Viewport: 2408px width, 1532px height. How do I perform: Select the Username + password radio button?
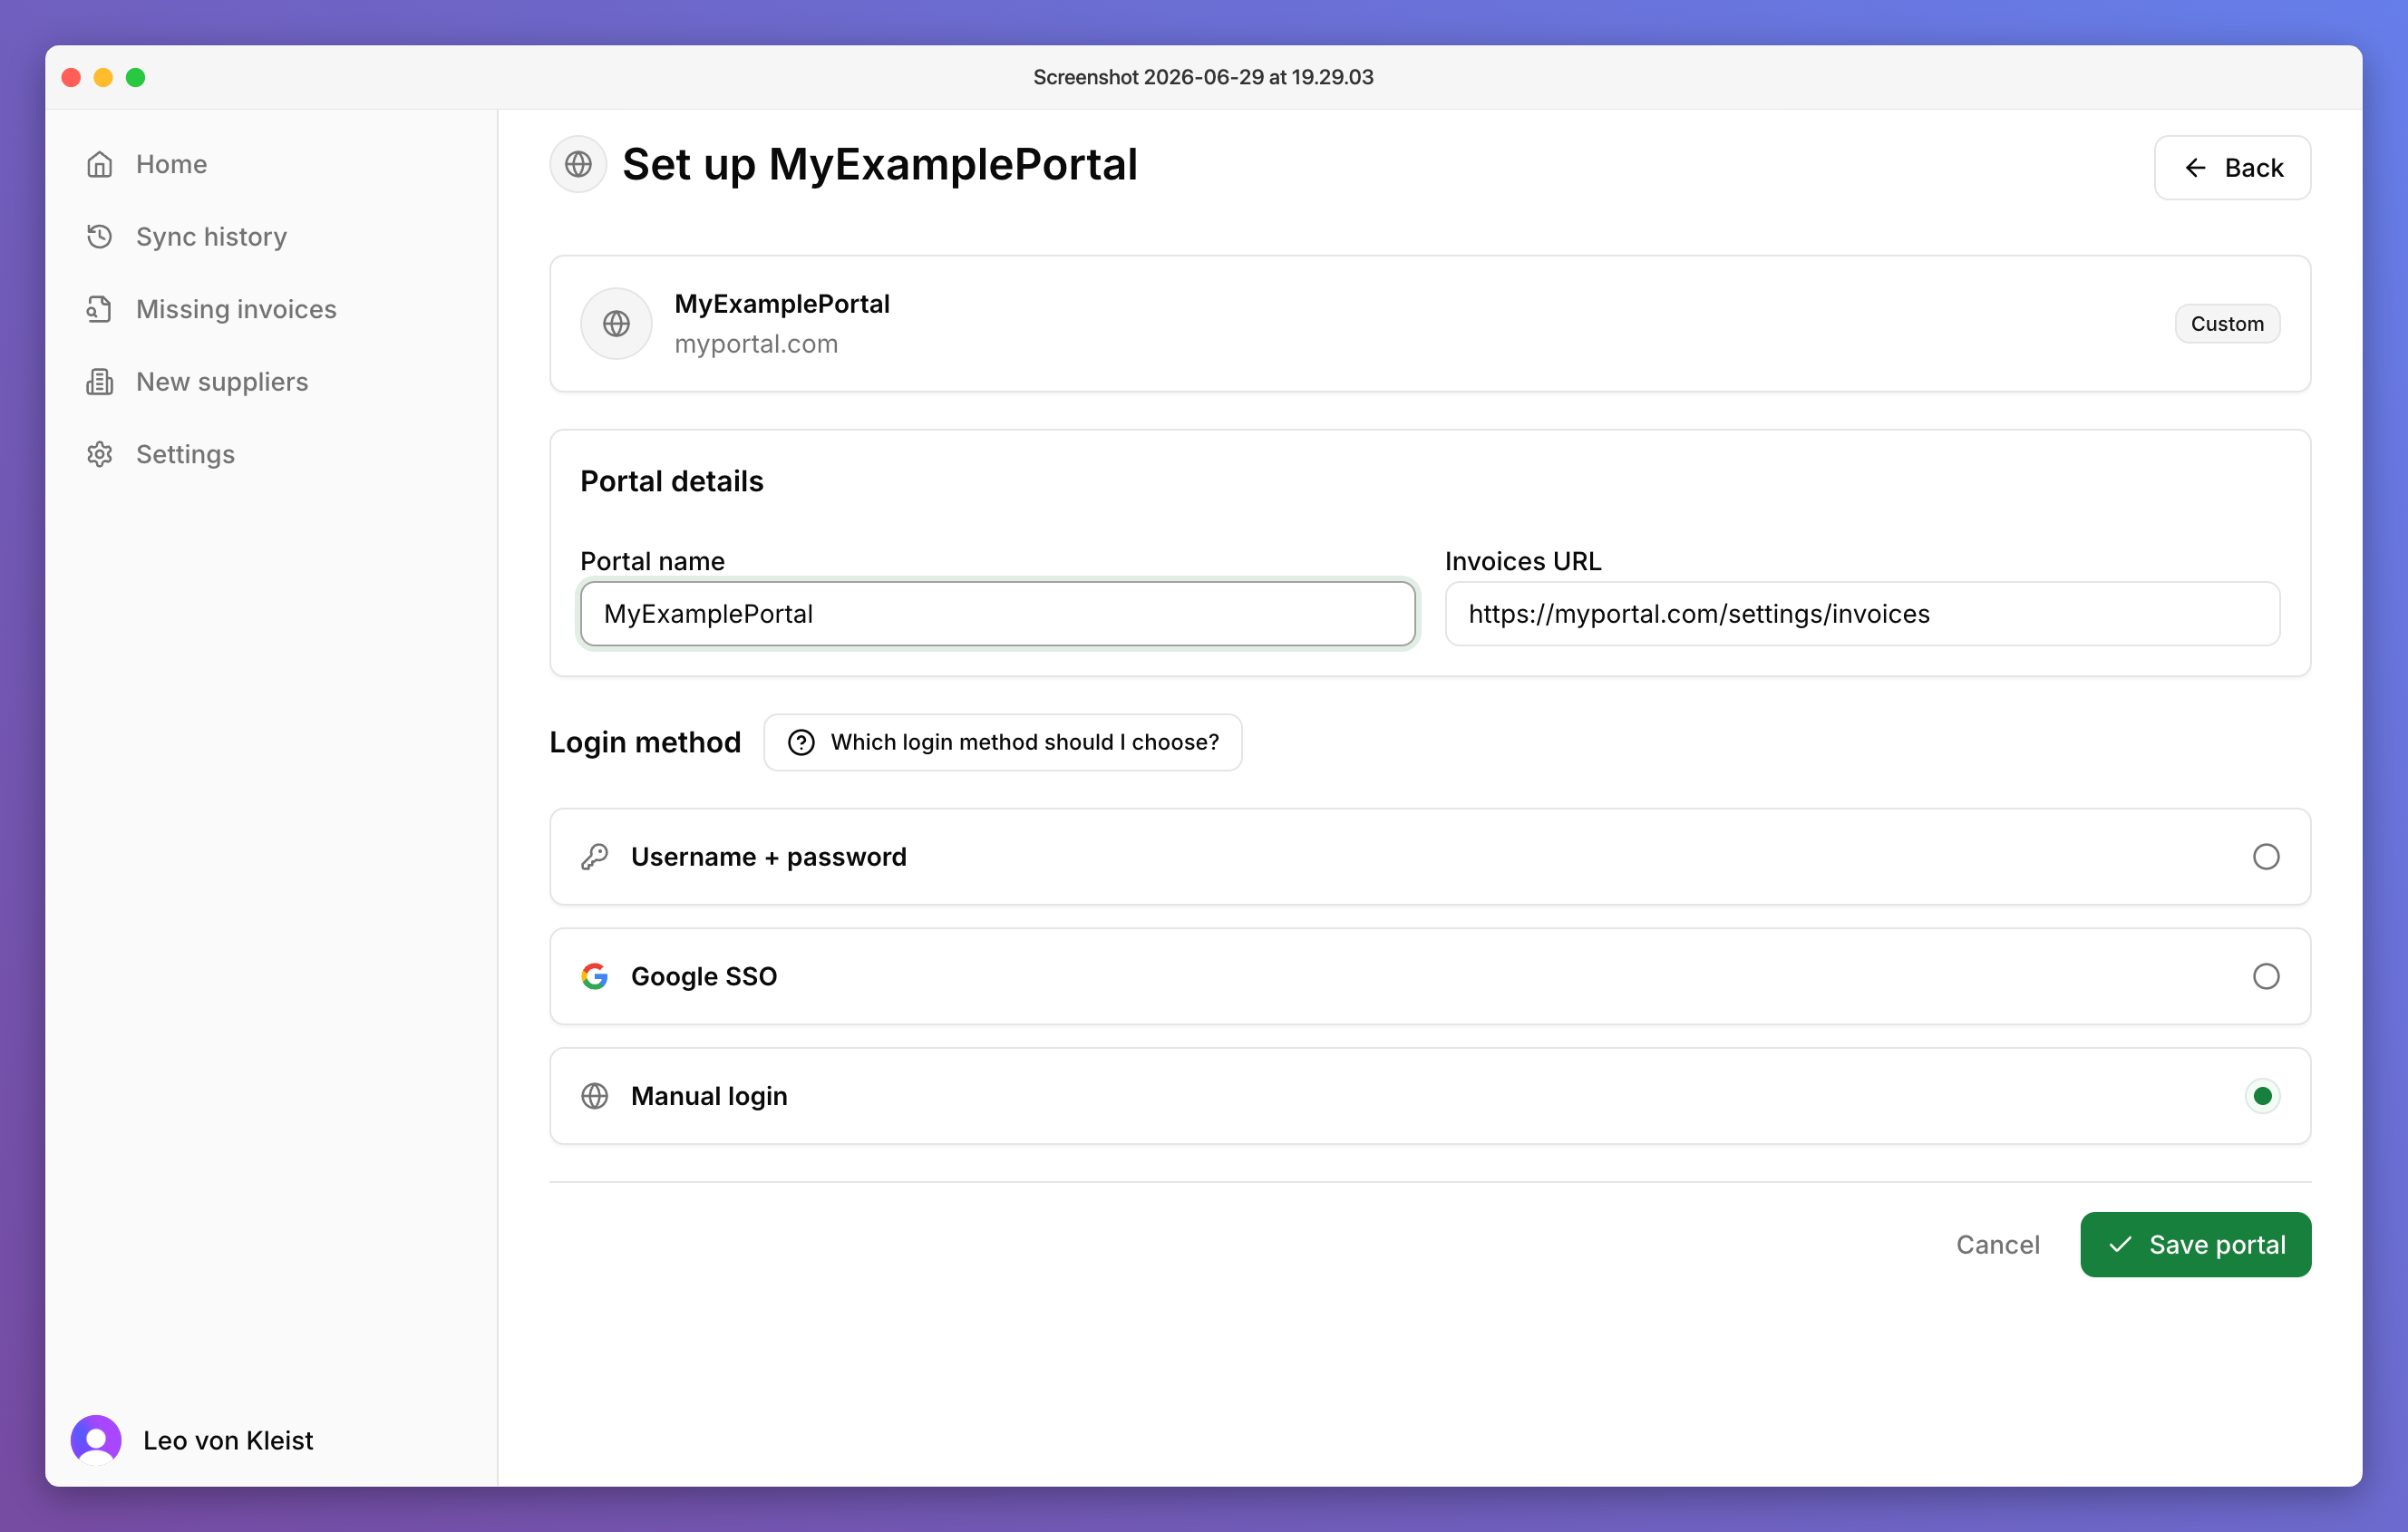click(2266, 857)
